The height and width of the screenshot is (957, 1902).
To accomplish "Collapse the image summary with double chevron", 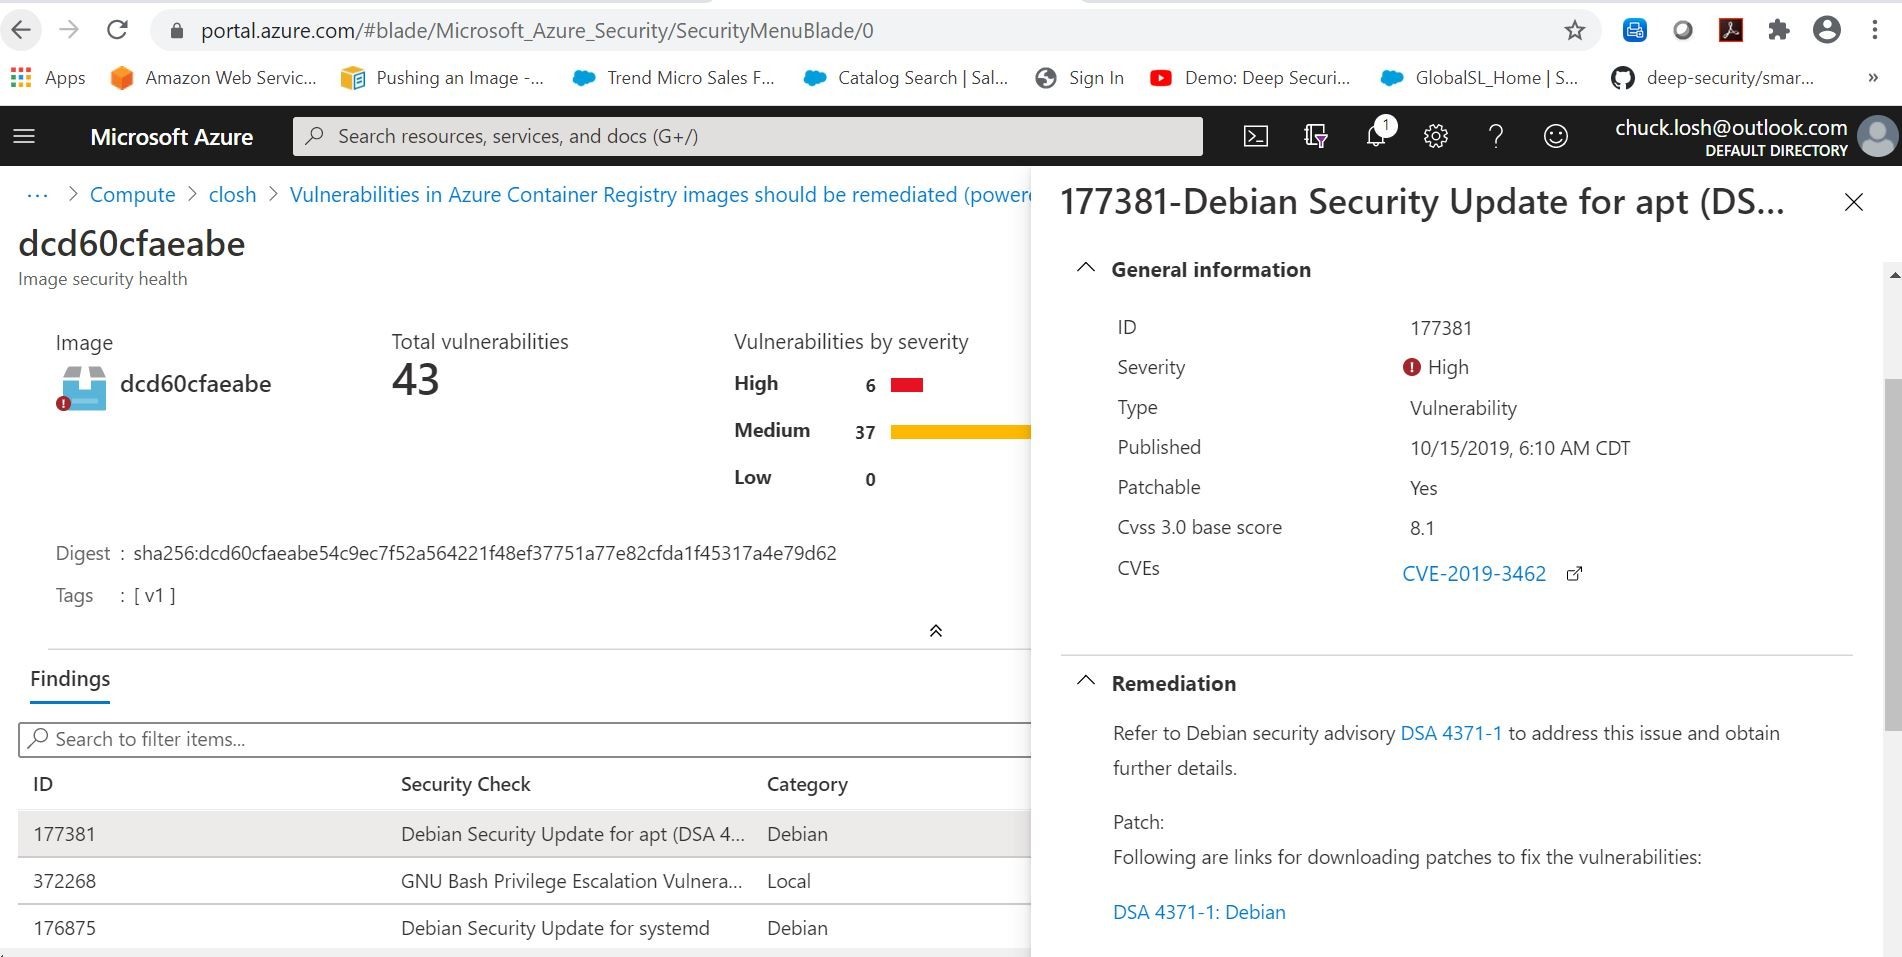I will coord(936,631).
